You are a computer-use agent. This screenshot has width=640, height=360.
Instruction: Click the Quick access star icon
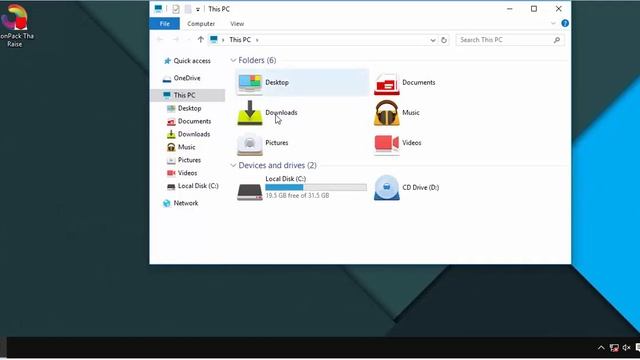click(x=167, y=61)
